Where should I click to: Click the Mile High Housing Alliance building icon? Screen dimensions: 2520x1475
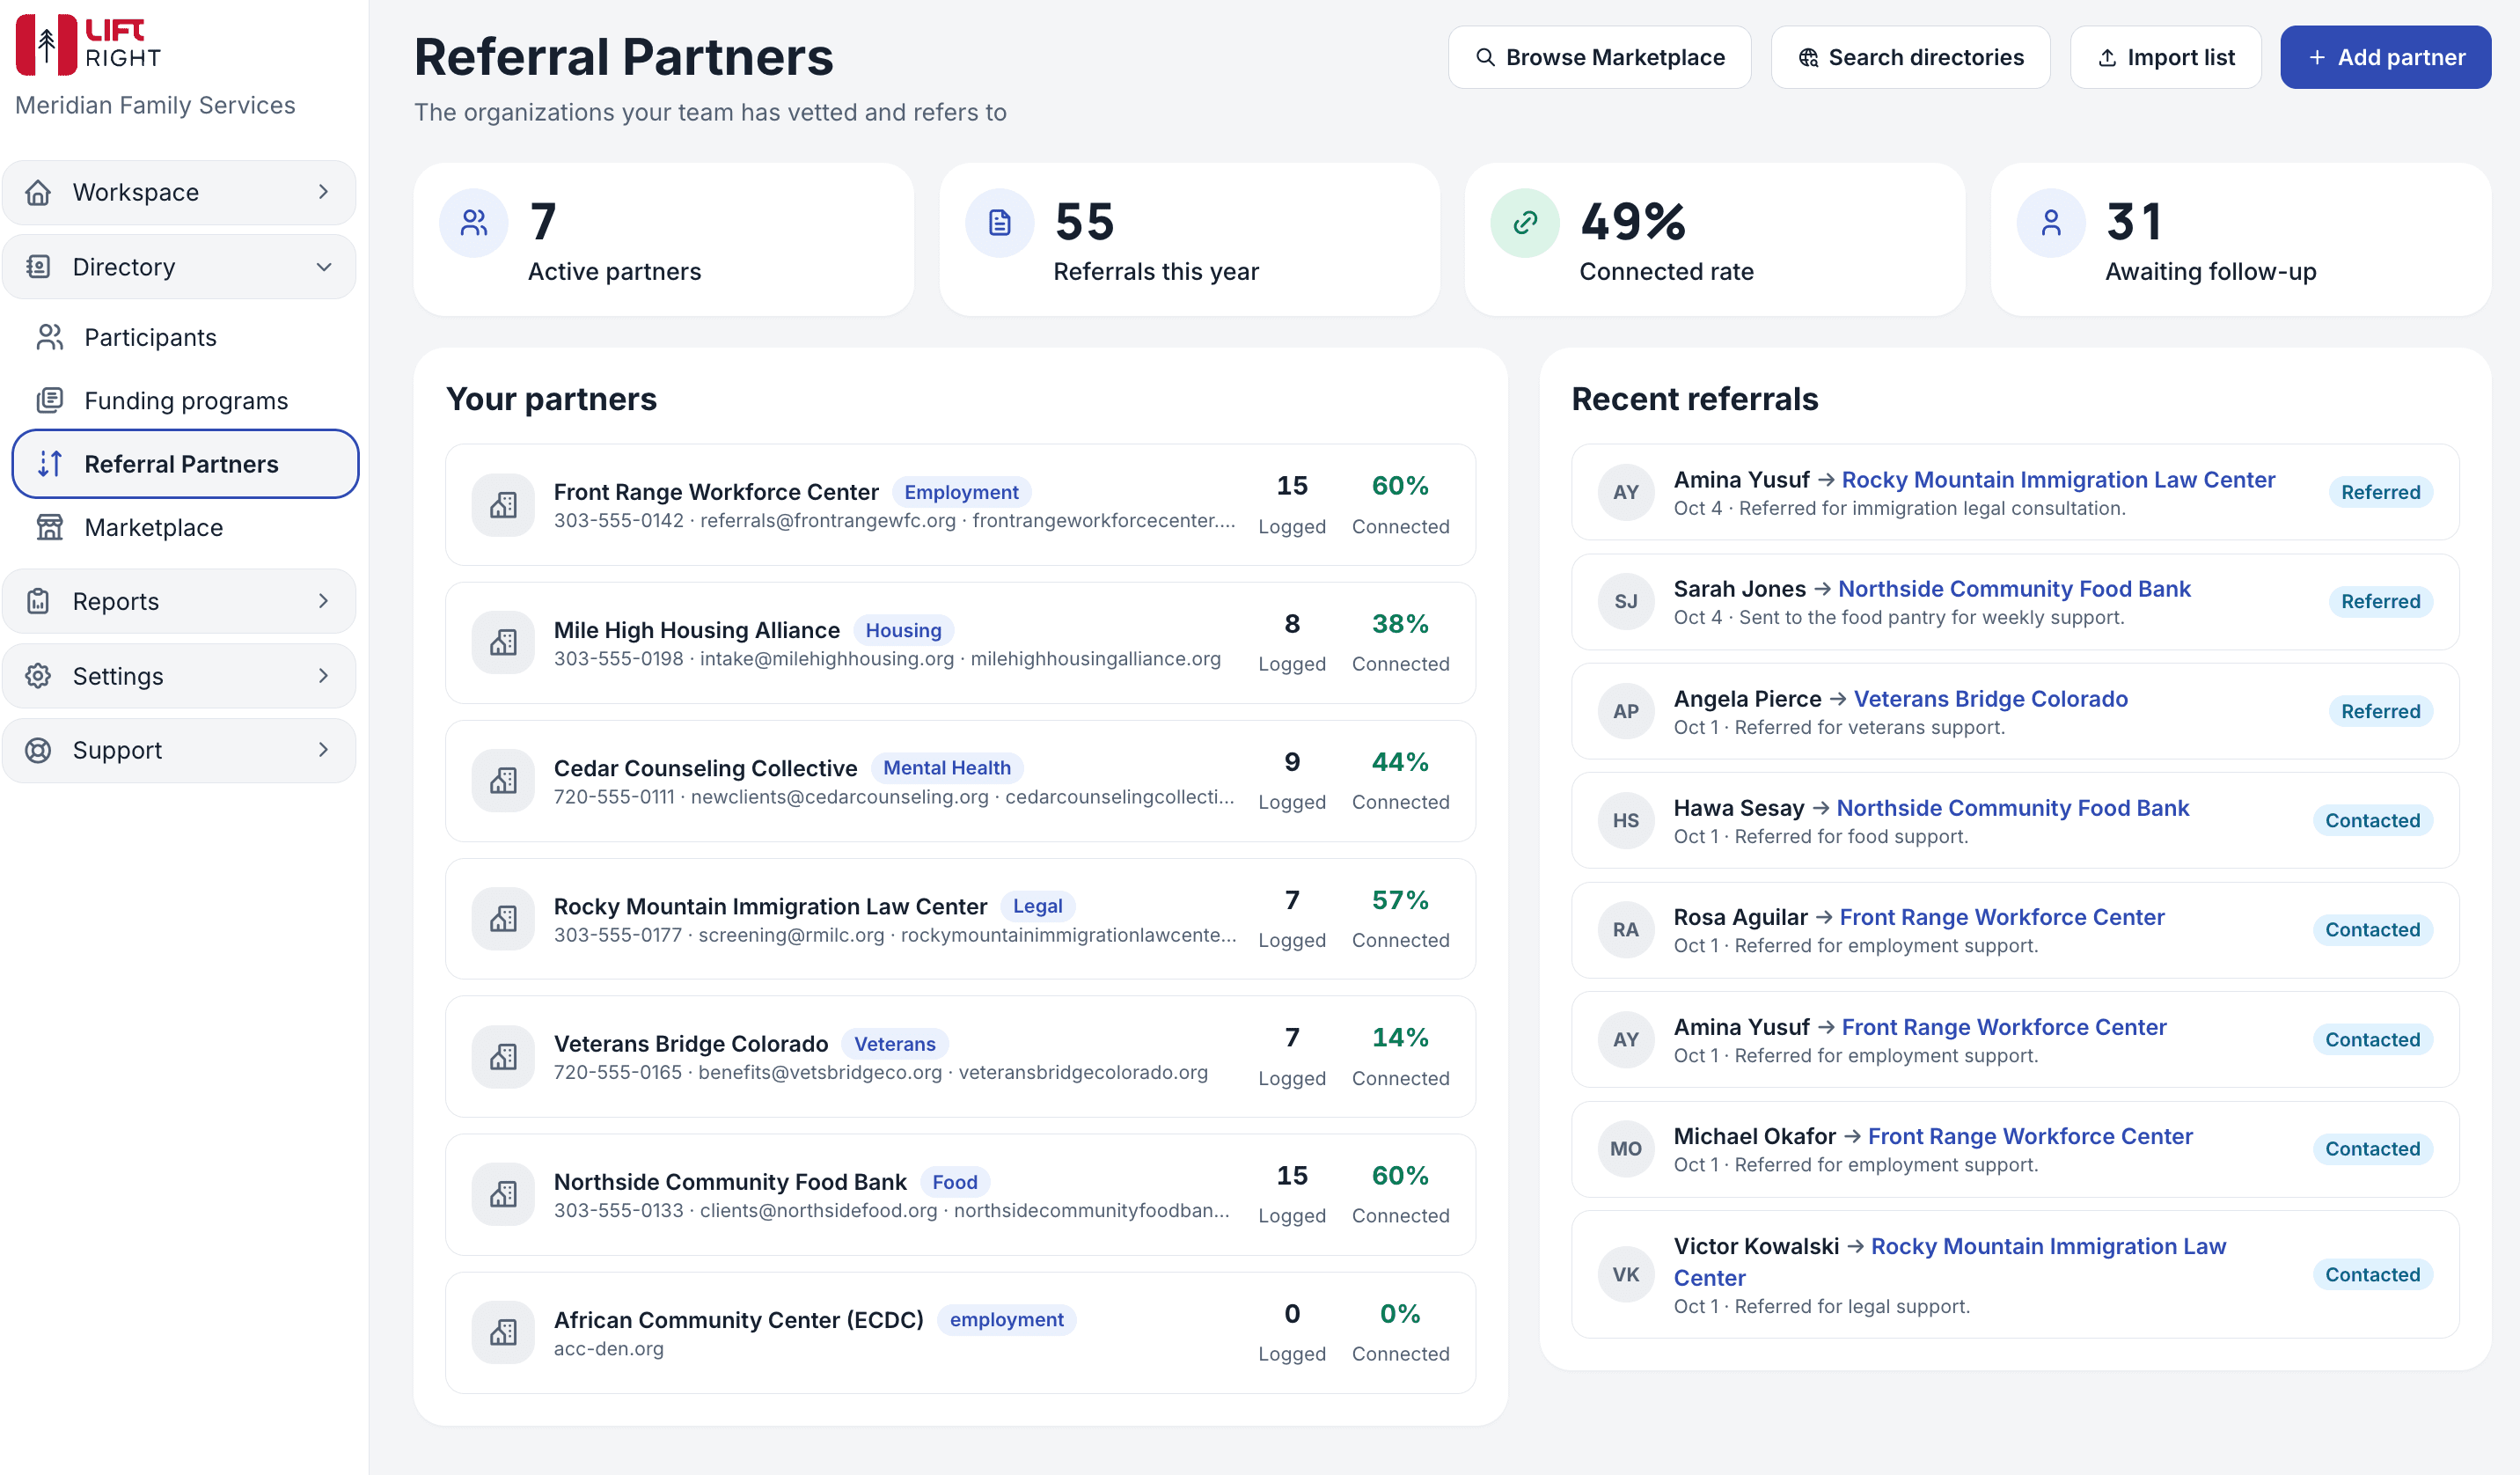[503, 643]
